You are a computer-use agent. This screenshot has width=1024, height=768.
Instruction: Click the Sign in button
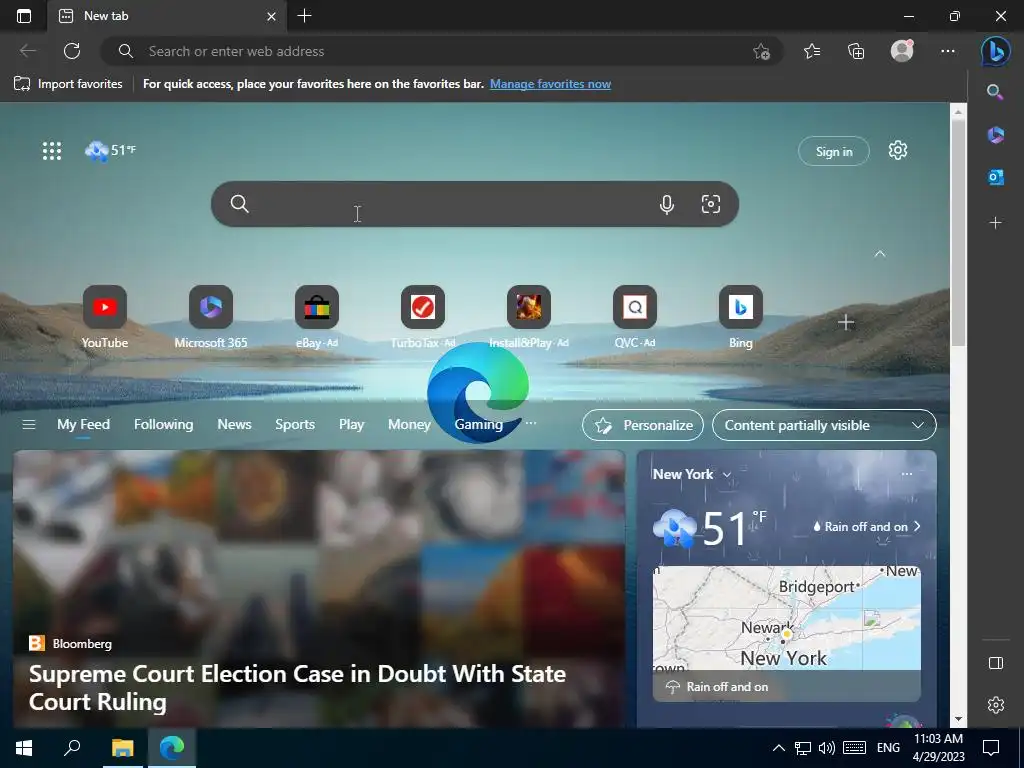tap(833, 152)
